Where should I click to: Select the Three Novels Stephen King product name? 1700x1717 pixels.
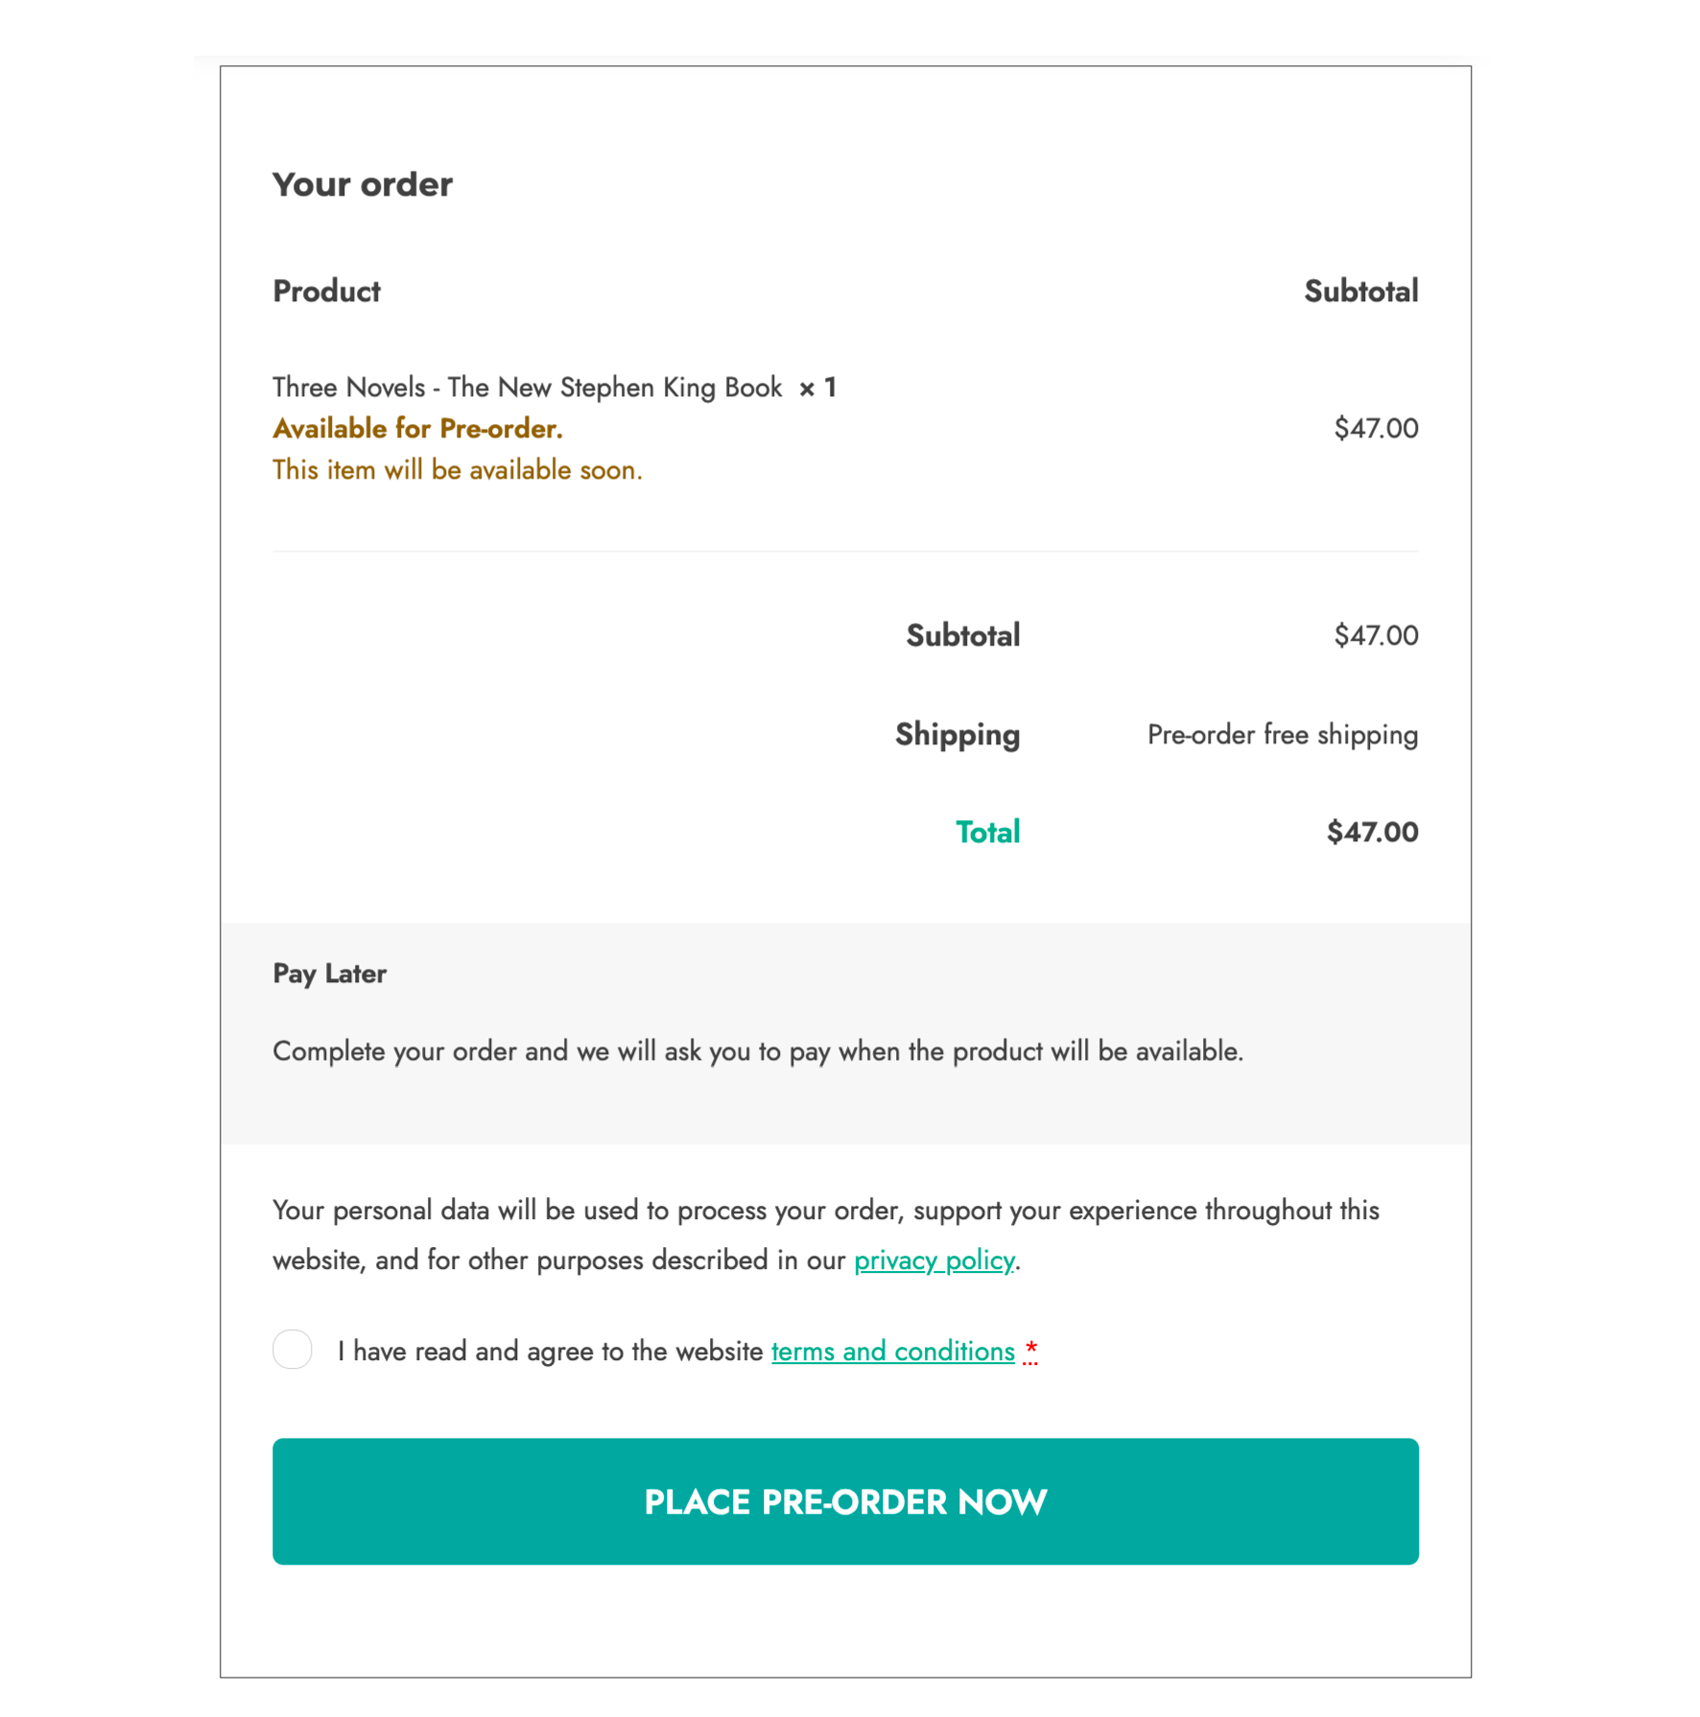[527, 387]
